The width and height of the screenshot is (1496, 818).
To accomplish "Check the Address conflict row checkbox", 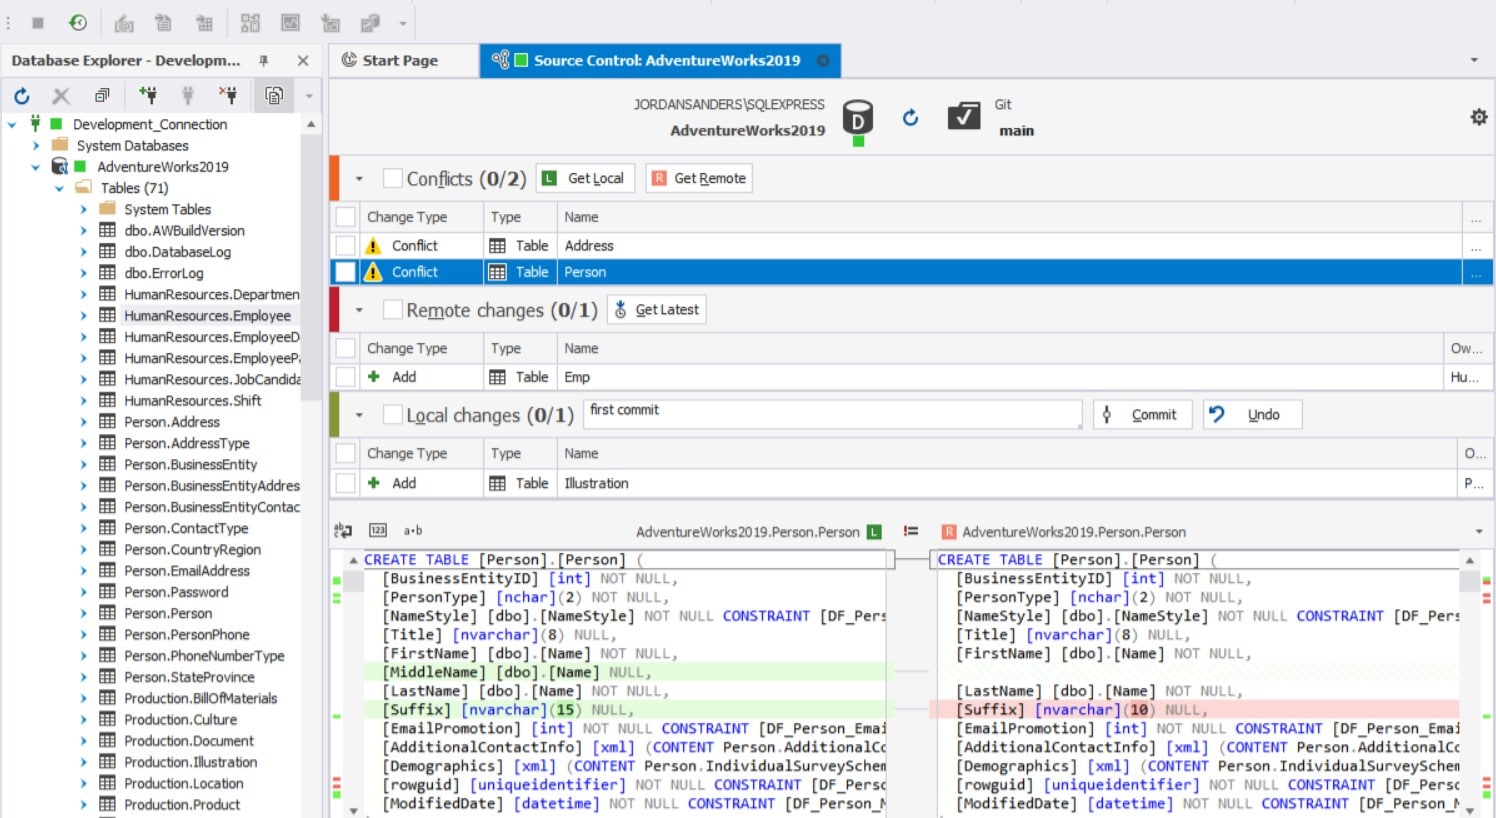I will [x=345, y=245].
